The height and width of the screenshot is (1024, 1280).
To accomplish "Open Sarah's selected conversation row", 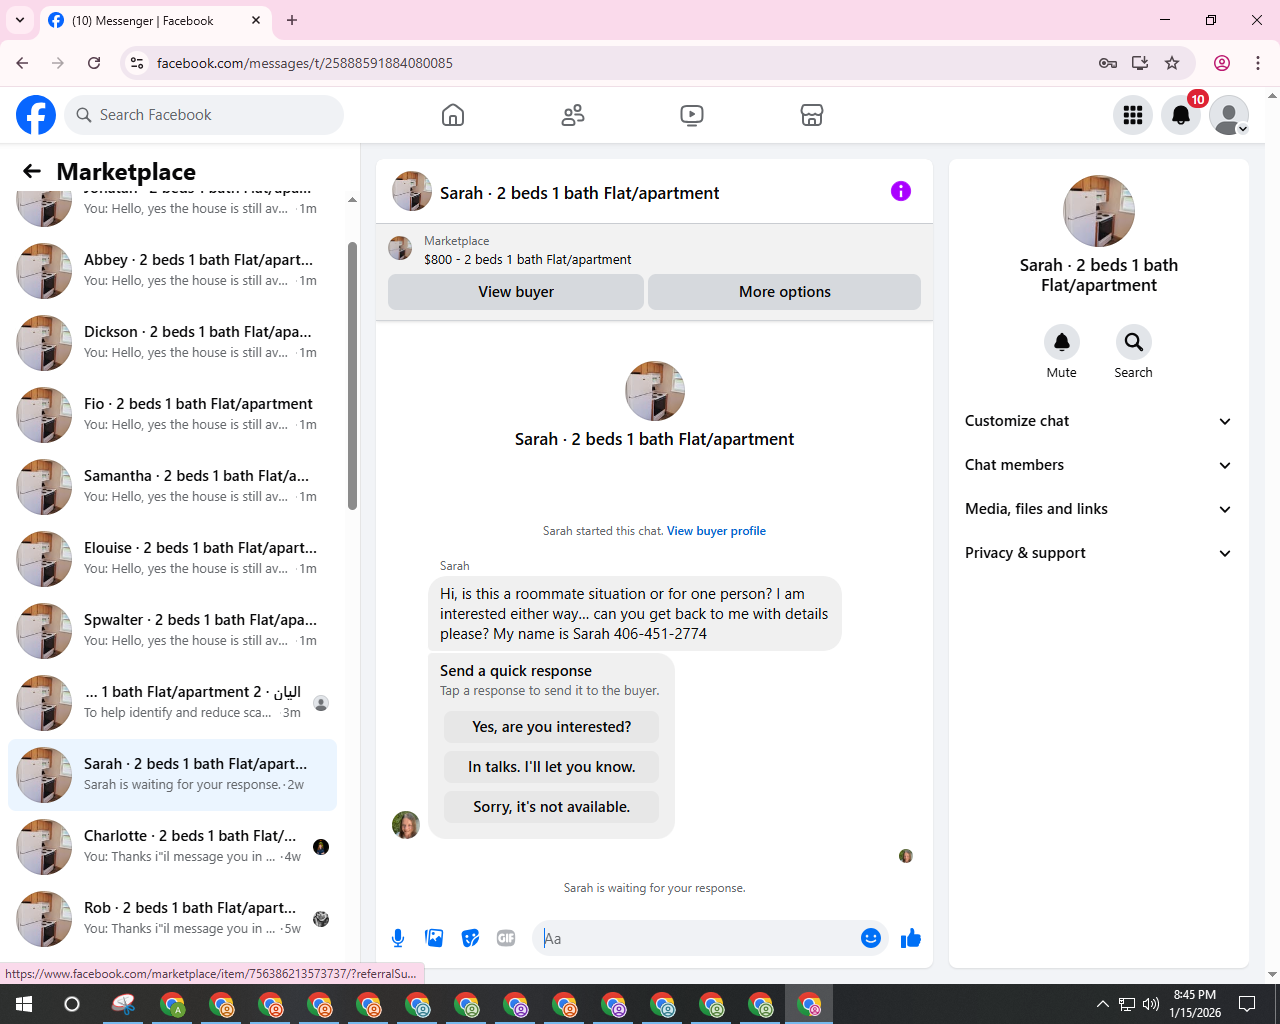I will [172, 775].
